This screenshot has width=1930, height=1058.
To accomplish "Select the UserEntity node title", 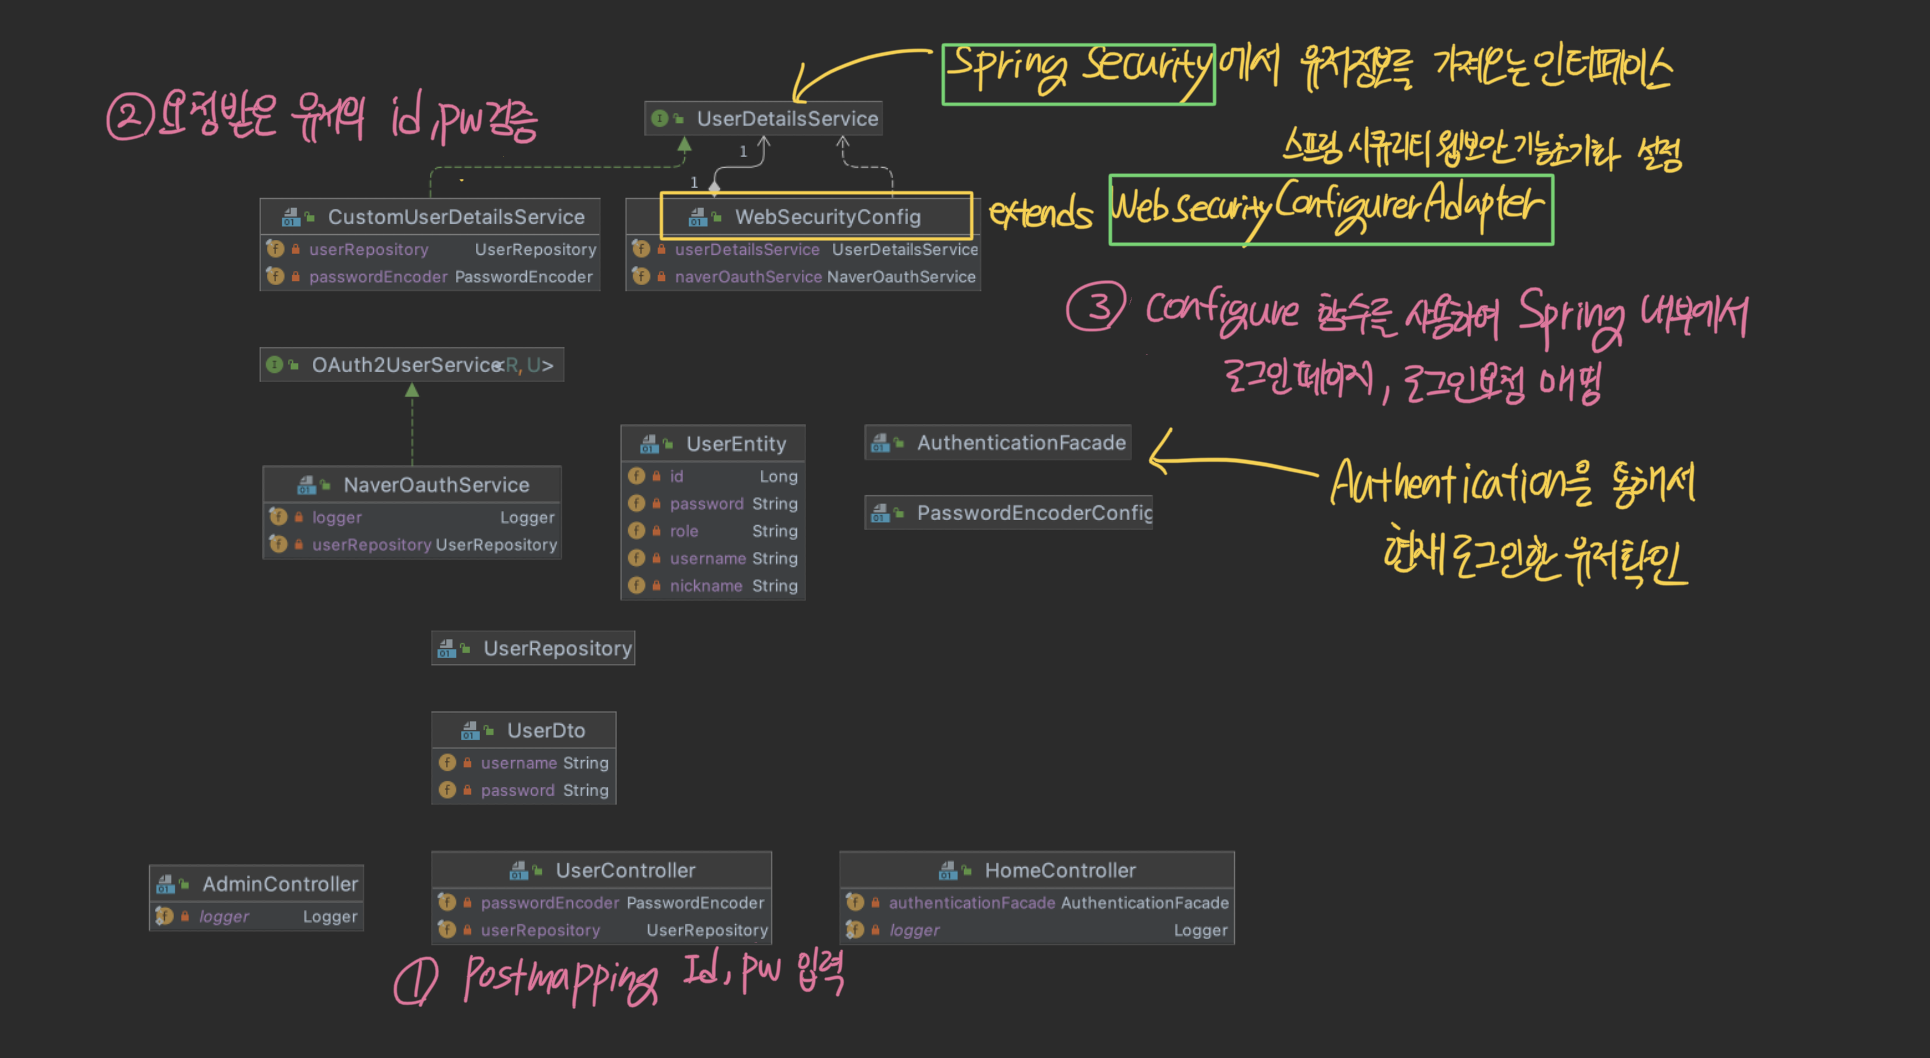I will coord(736,444).
